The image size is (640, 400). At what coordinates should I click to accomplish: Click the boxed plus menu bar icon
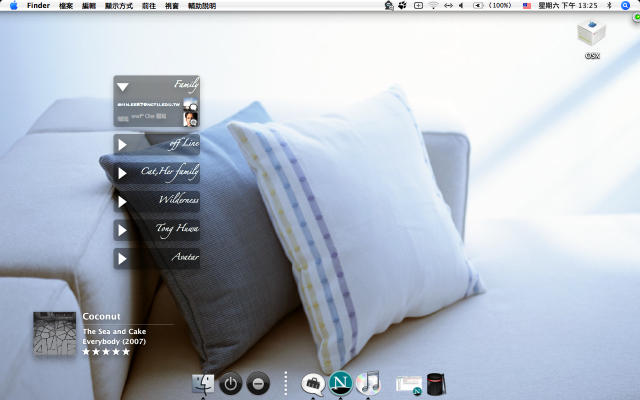[x=418, y=6]
